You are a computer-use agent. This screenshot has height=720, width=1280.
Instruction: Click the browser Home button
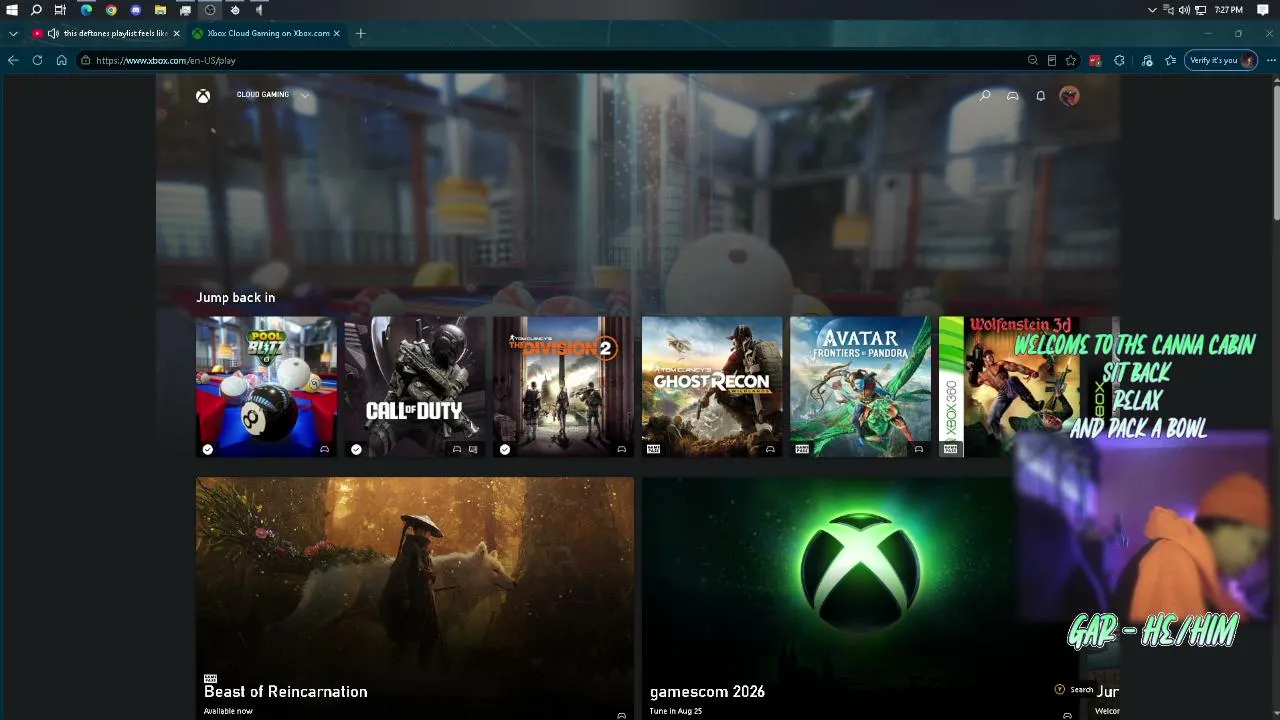coord(61,60)
